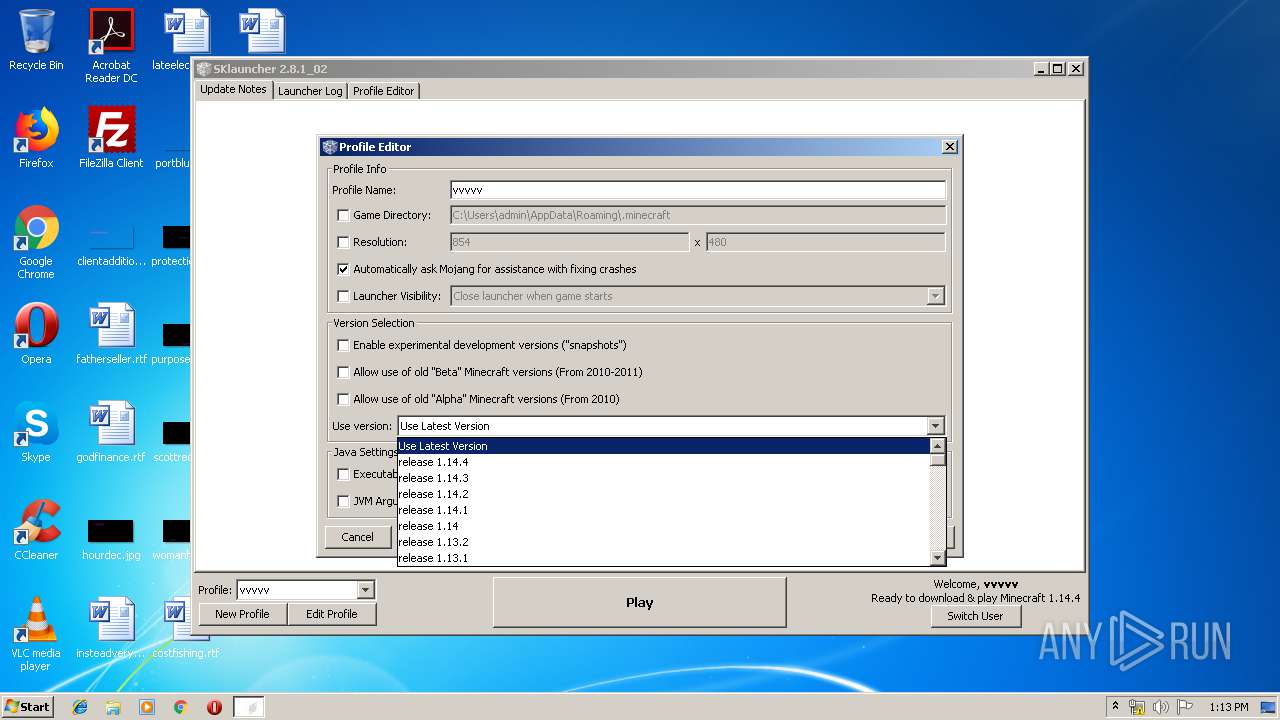Enable the Resolution checkbox
Viewport: 1280px width, 720px height.
[343, 242]
